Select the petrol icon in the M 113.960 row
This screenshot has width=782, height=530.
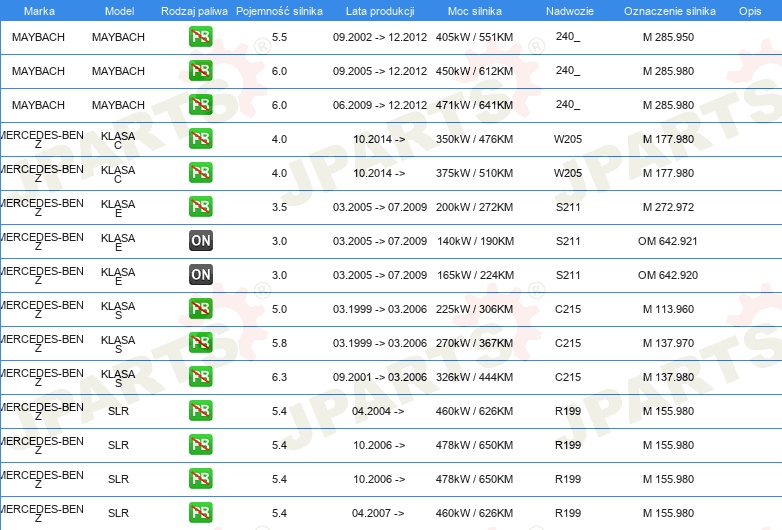click(x=200, y=309)
